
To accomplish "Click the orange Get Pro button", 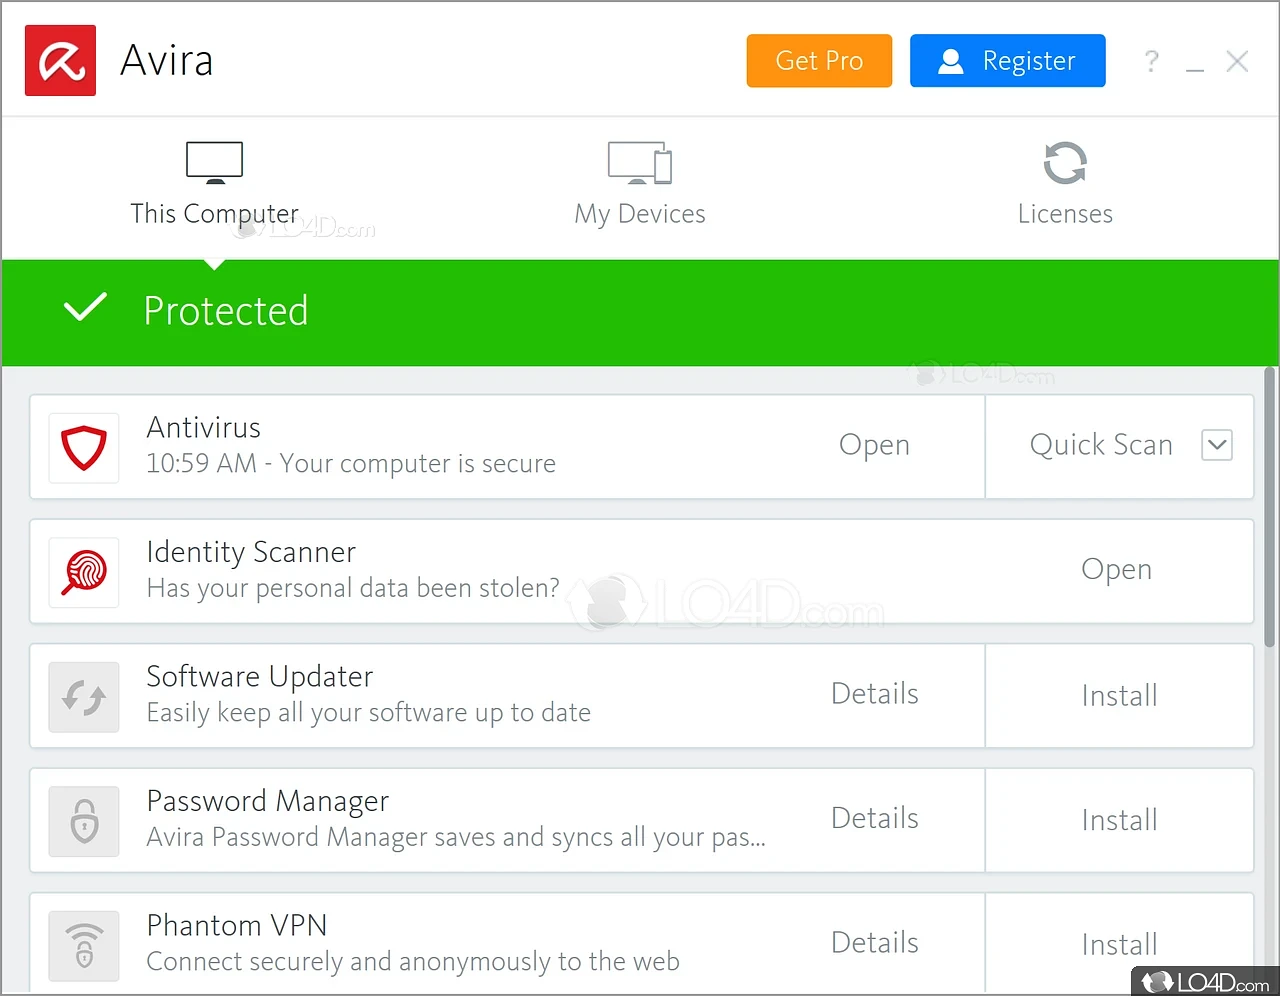I will point(819,61).
